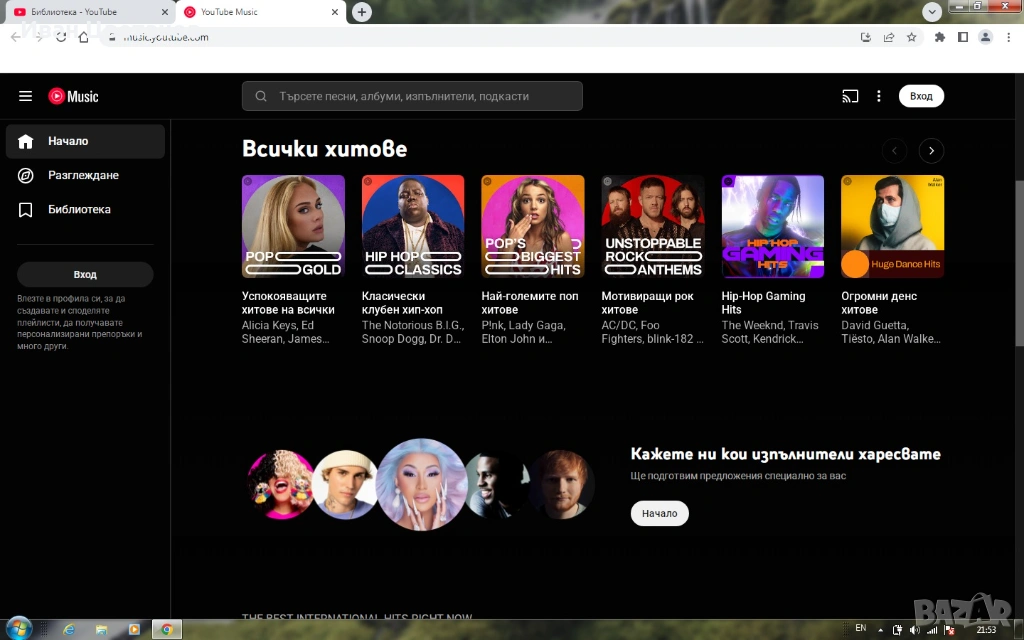Click the browser reload button
The image size is (1024, 640).
click(x=61, y=37)
